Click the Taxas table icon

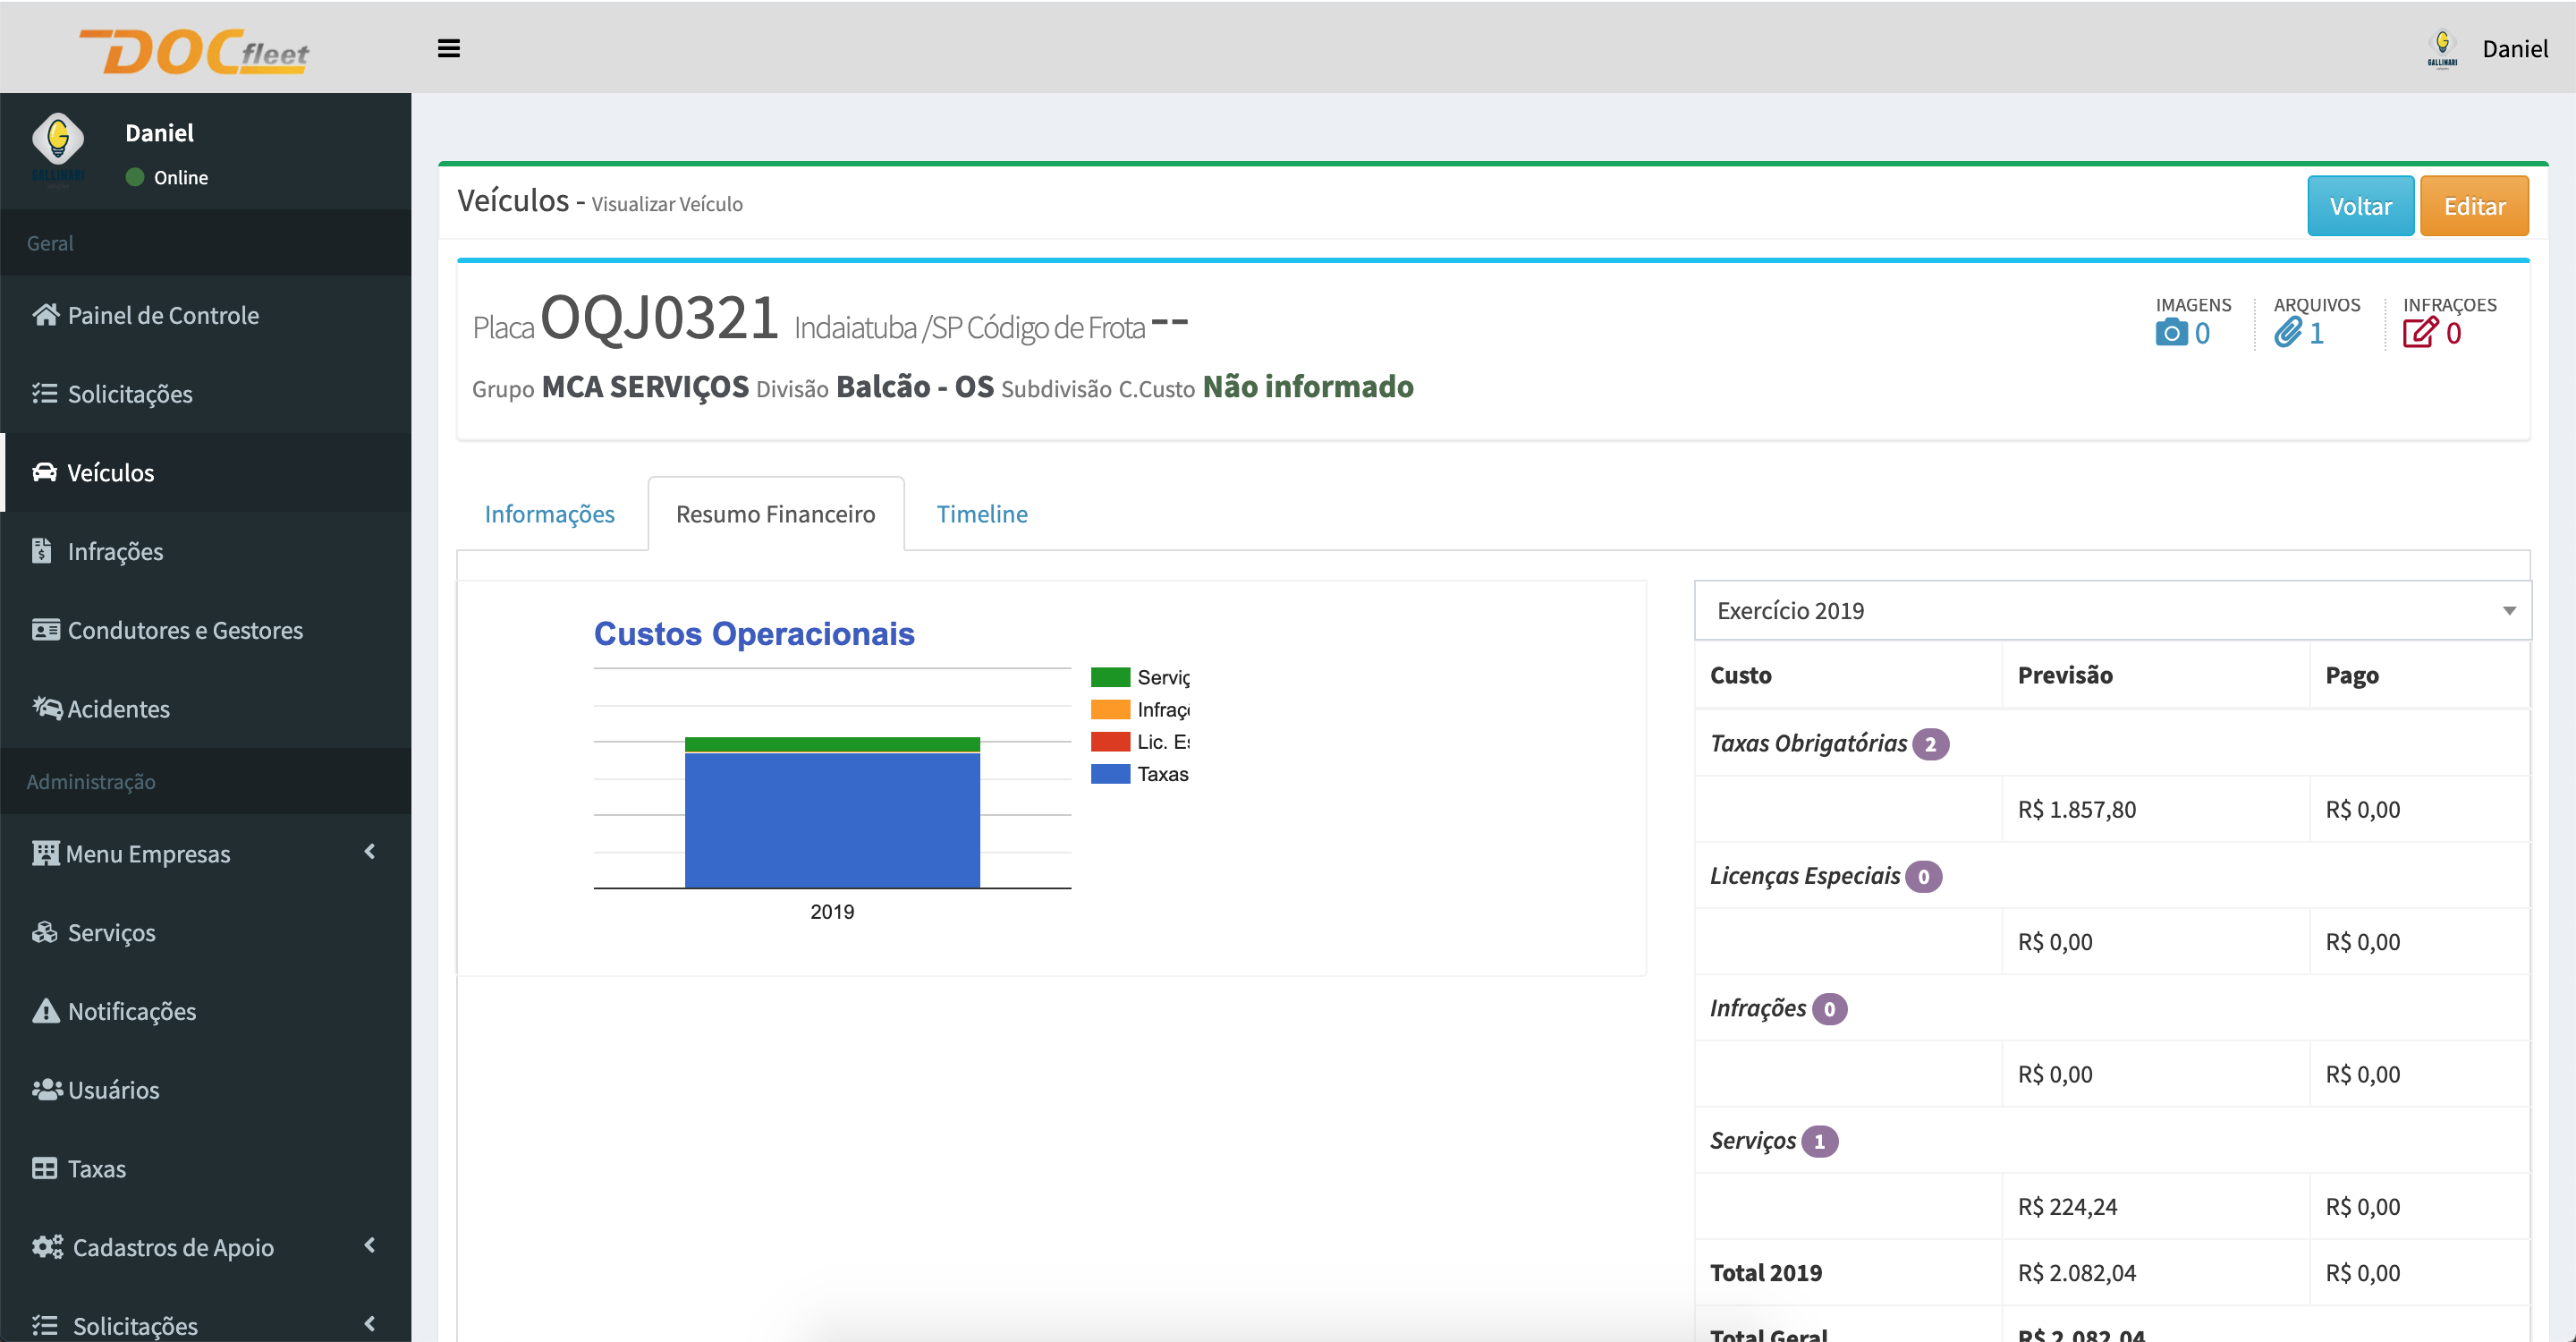click(44, 1168)
